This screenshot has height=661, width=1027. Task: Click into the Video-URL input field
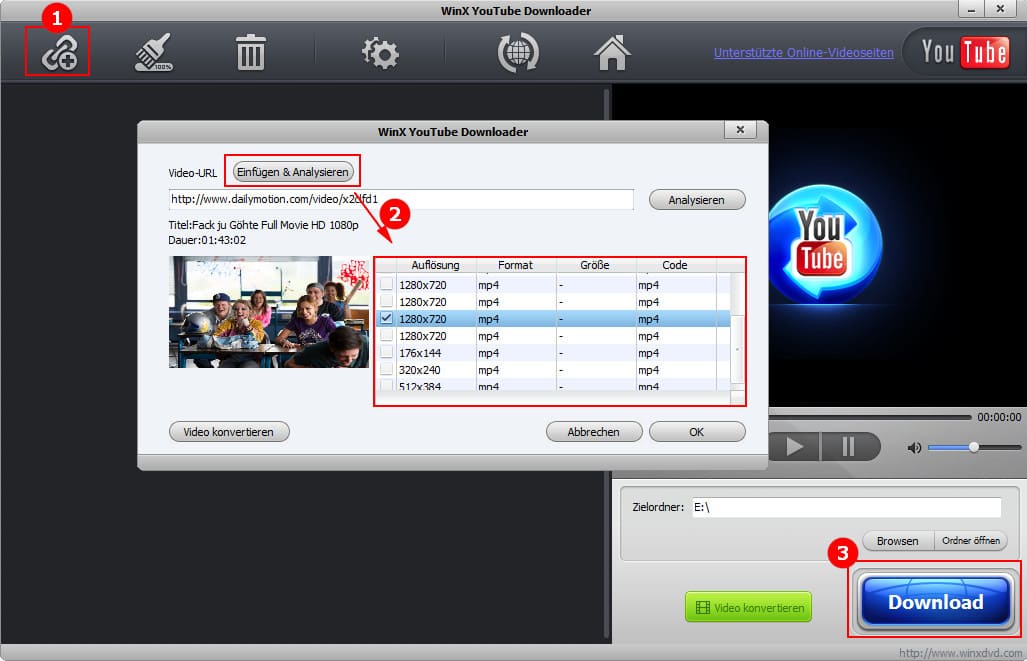401,199
